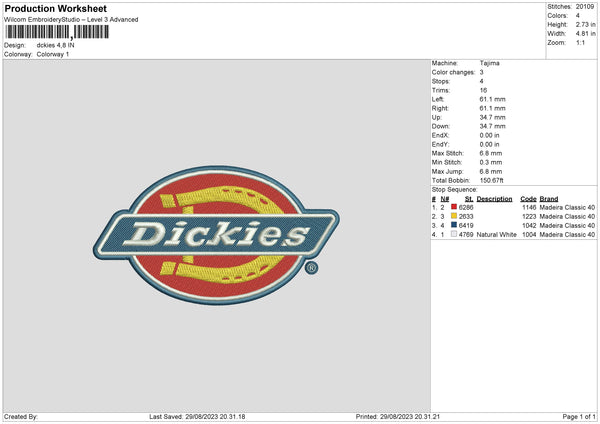Click the Trims value 16

point(483,90)
